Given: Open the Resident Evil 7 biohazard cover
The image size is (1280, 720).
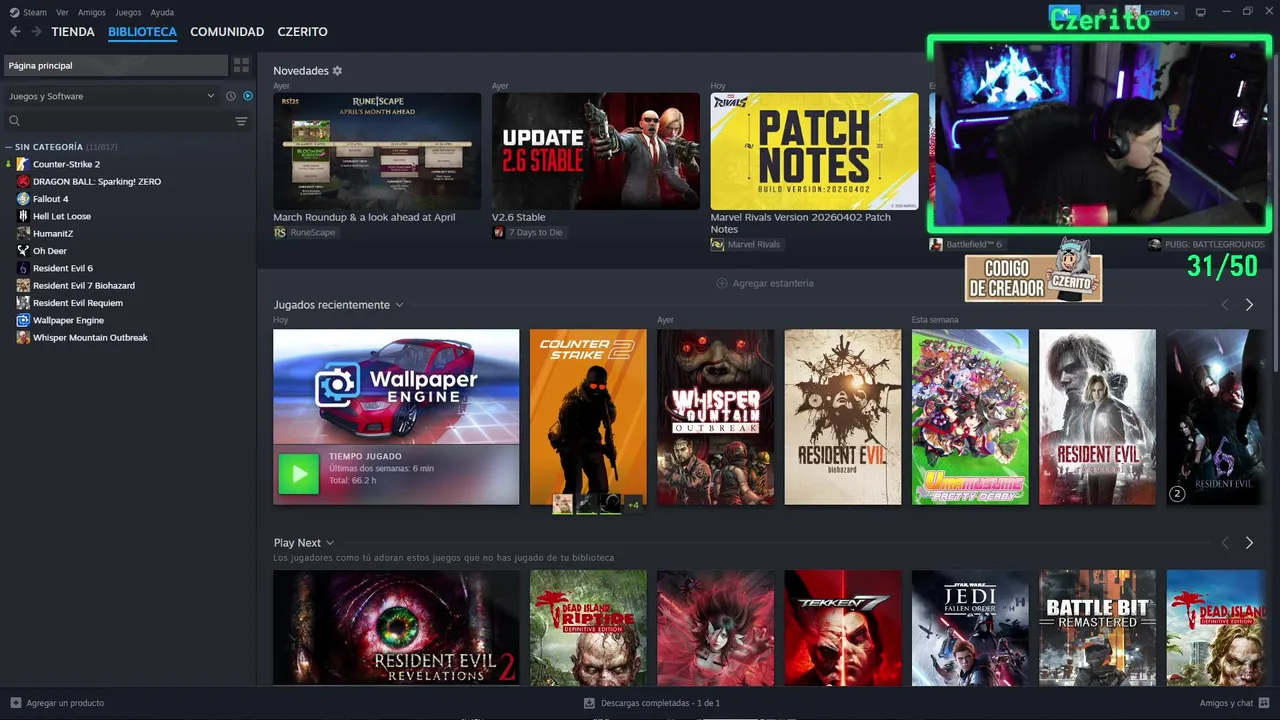Looking at the screenshot, I should (842, 417).
